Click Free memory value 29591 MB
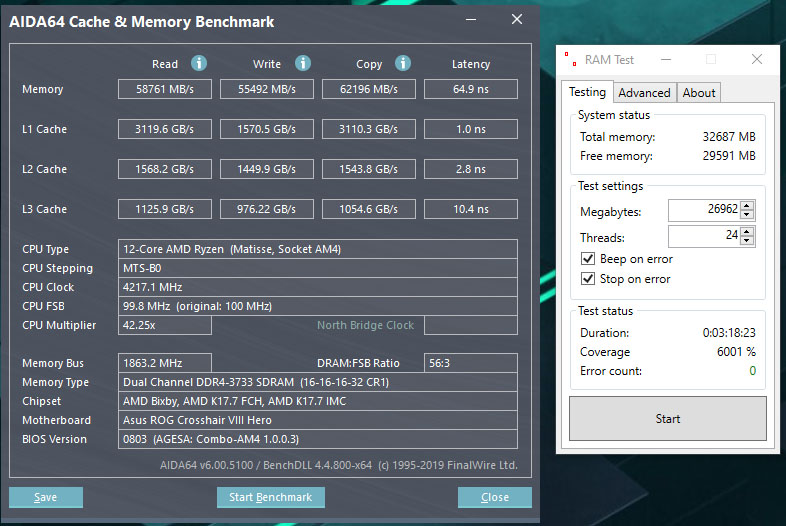 pos(729,156)
